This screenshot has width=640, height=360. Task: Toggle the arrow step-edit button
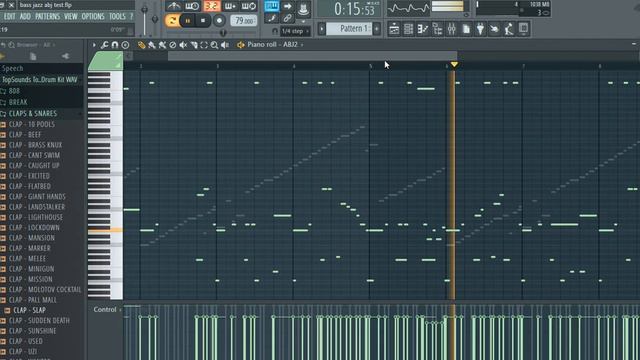point(287,6)
